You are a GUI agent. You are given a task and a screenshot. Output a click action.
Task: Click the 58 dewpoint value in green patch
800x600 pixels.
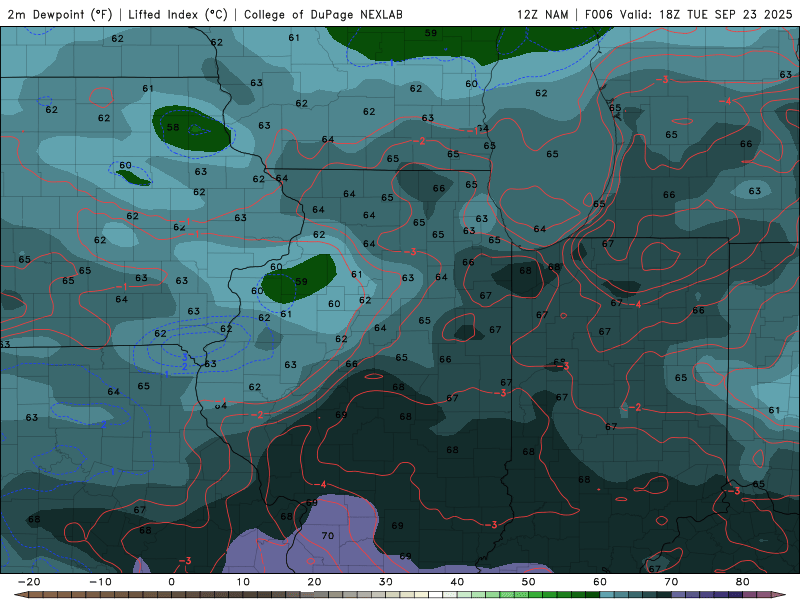pos(173,127)
